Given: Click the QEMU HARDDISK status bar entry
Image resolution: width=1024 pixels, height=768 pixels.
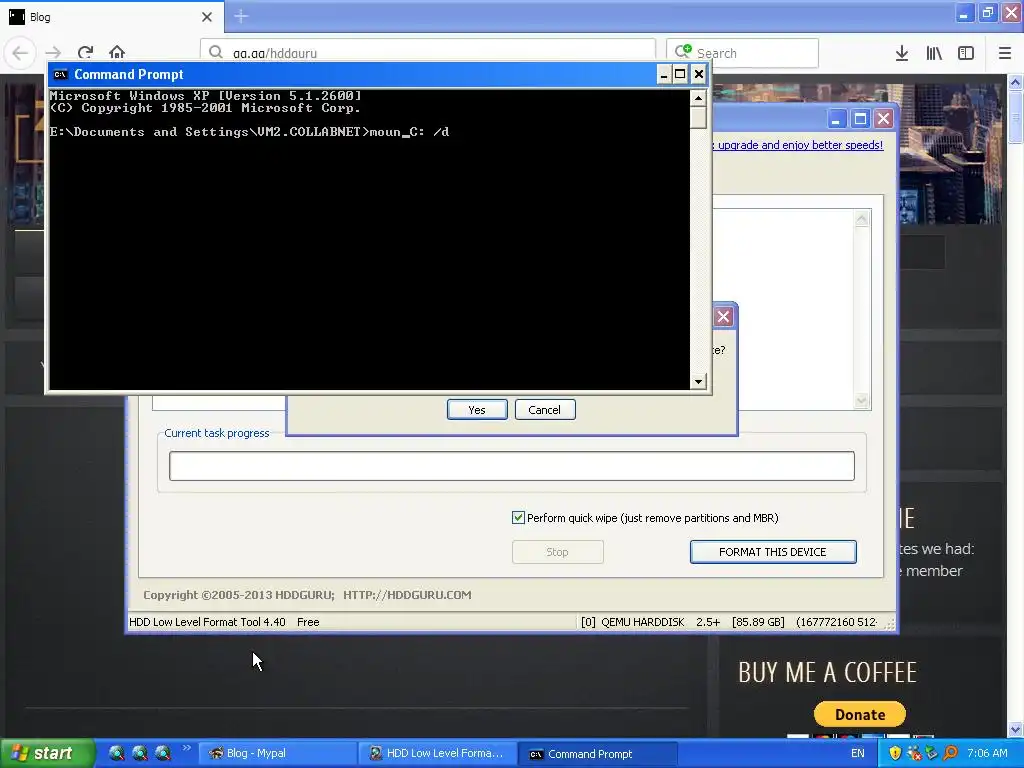Looking at the screenshot, I should tap(643, 622).
